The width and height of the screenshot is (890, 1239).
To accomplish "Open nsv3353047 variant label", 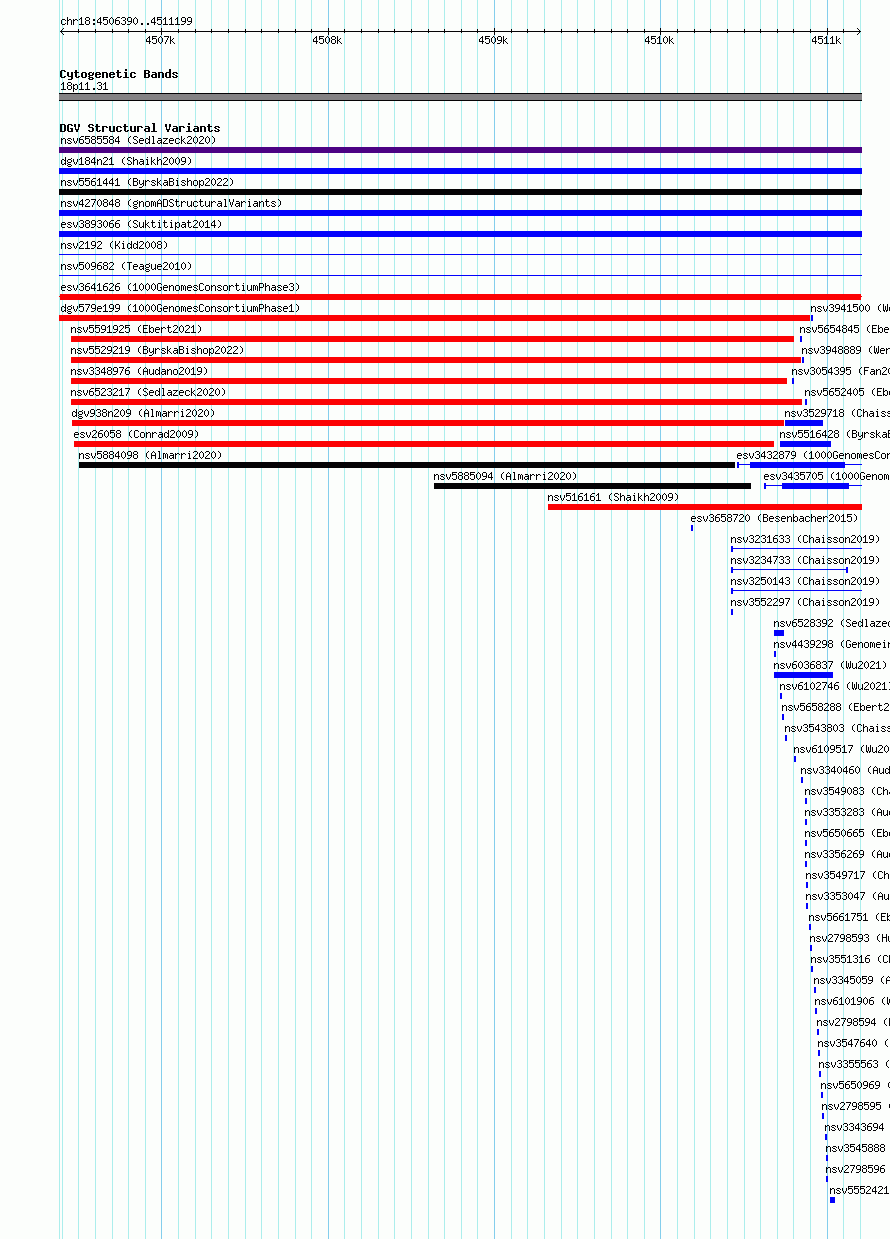I will [x=848, y=896].
